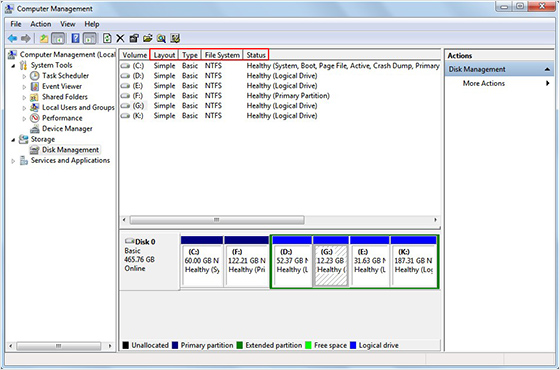Click the Status column header
Screen dimensions: 560x370
(x=256, y=55)
